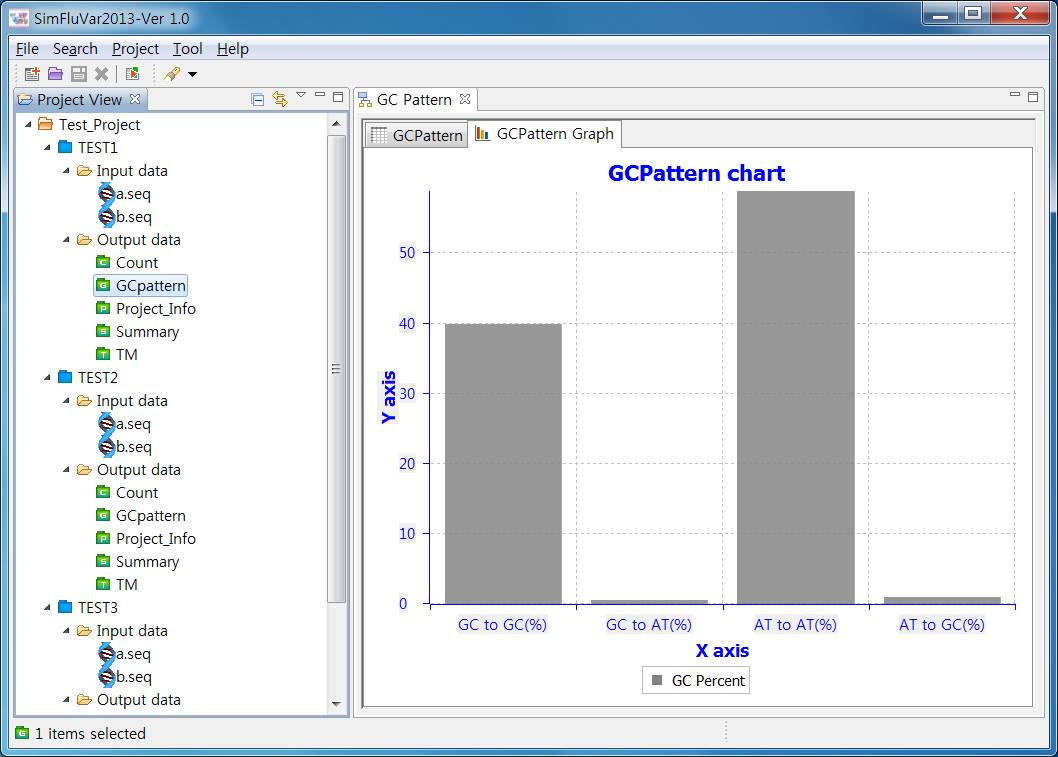Viewport: 1058px width, 757px height.
Task: Select a.seq under TEST1 Input data
Action: point(133,194)
